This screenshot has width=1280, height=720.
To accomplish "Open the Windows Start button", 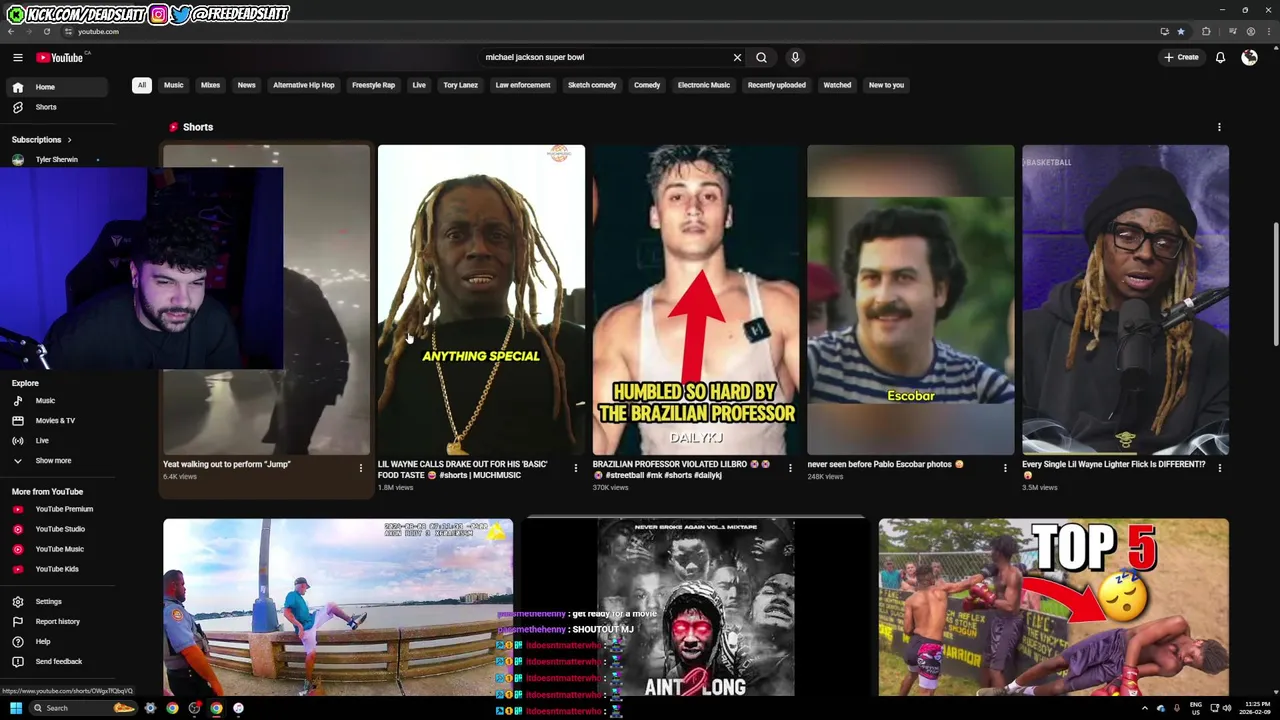I will [x=15, y=708].
